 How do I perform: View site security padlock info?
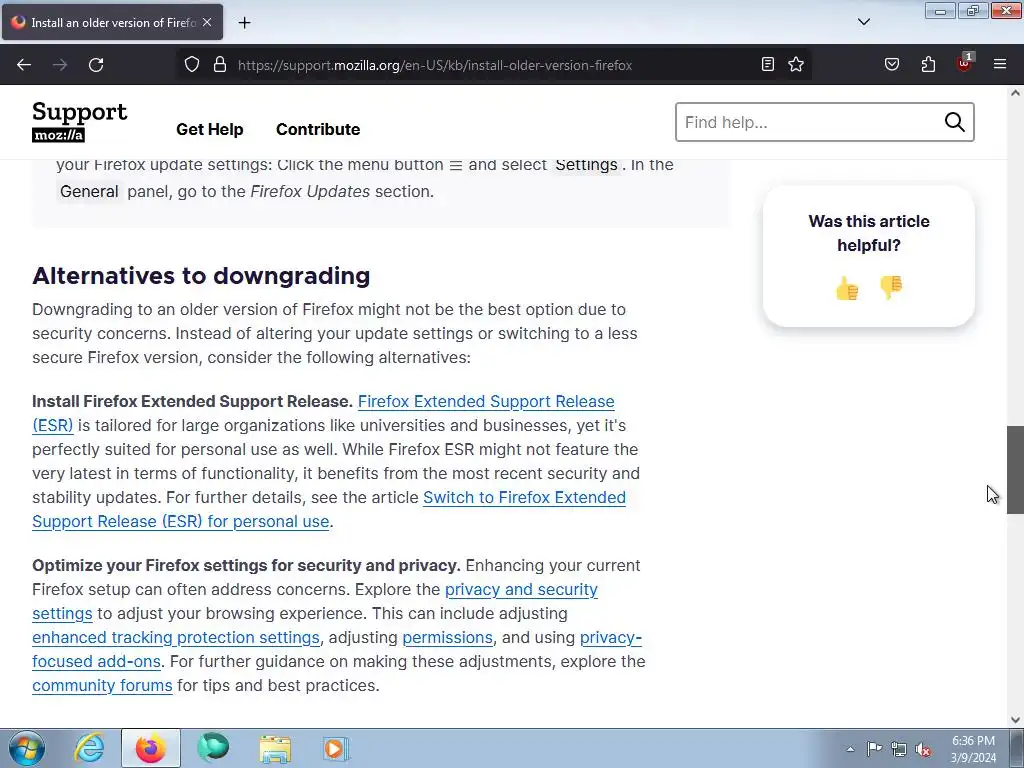click(220, 65)
